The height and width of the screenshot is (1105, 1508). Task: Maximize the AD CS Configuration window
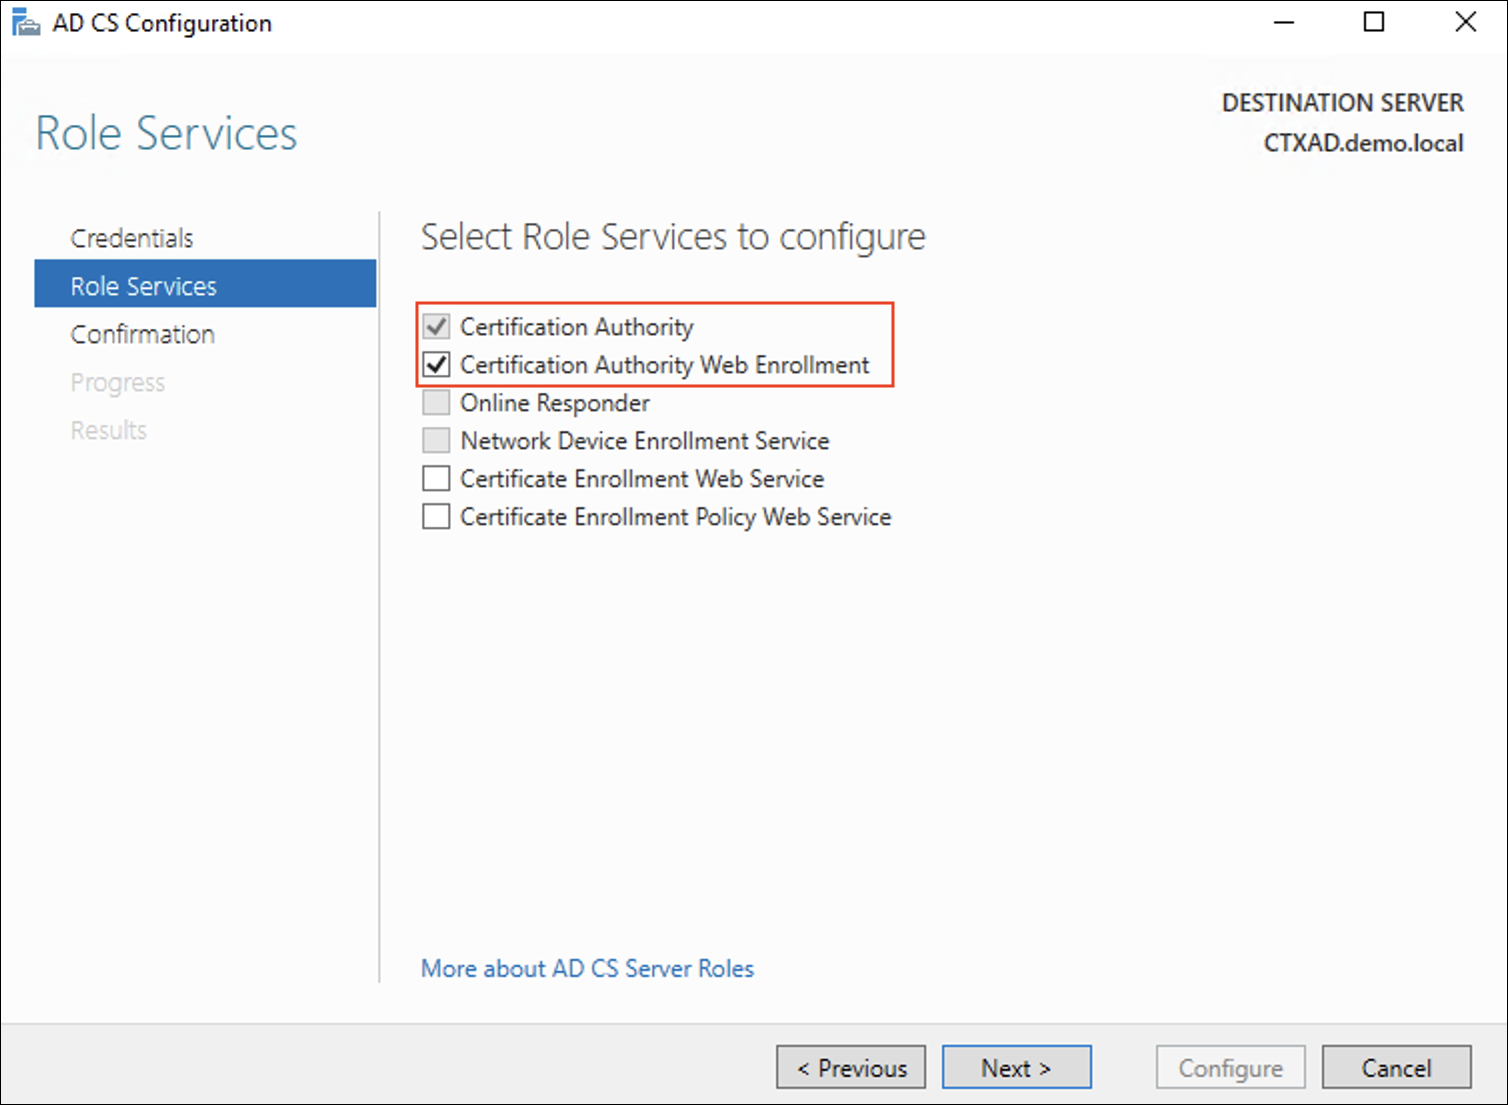tap(1374, 22)
